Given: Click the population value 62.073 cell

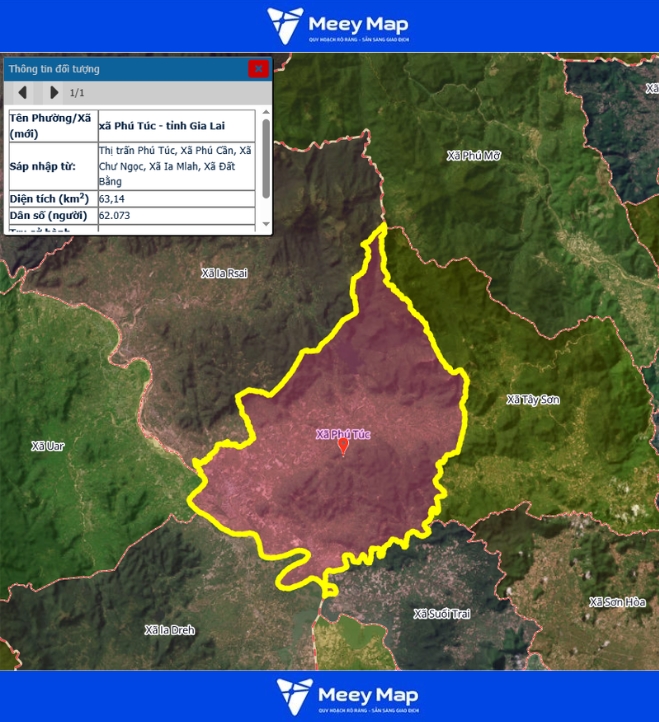Looking at the screenshot, I should pyautogui.click(x=178, y=215).
